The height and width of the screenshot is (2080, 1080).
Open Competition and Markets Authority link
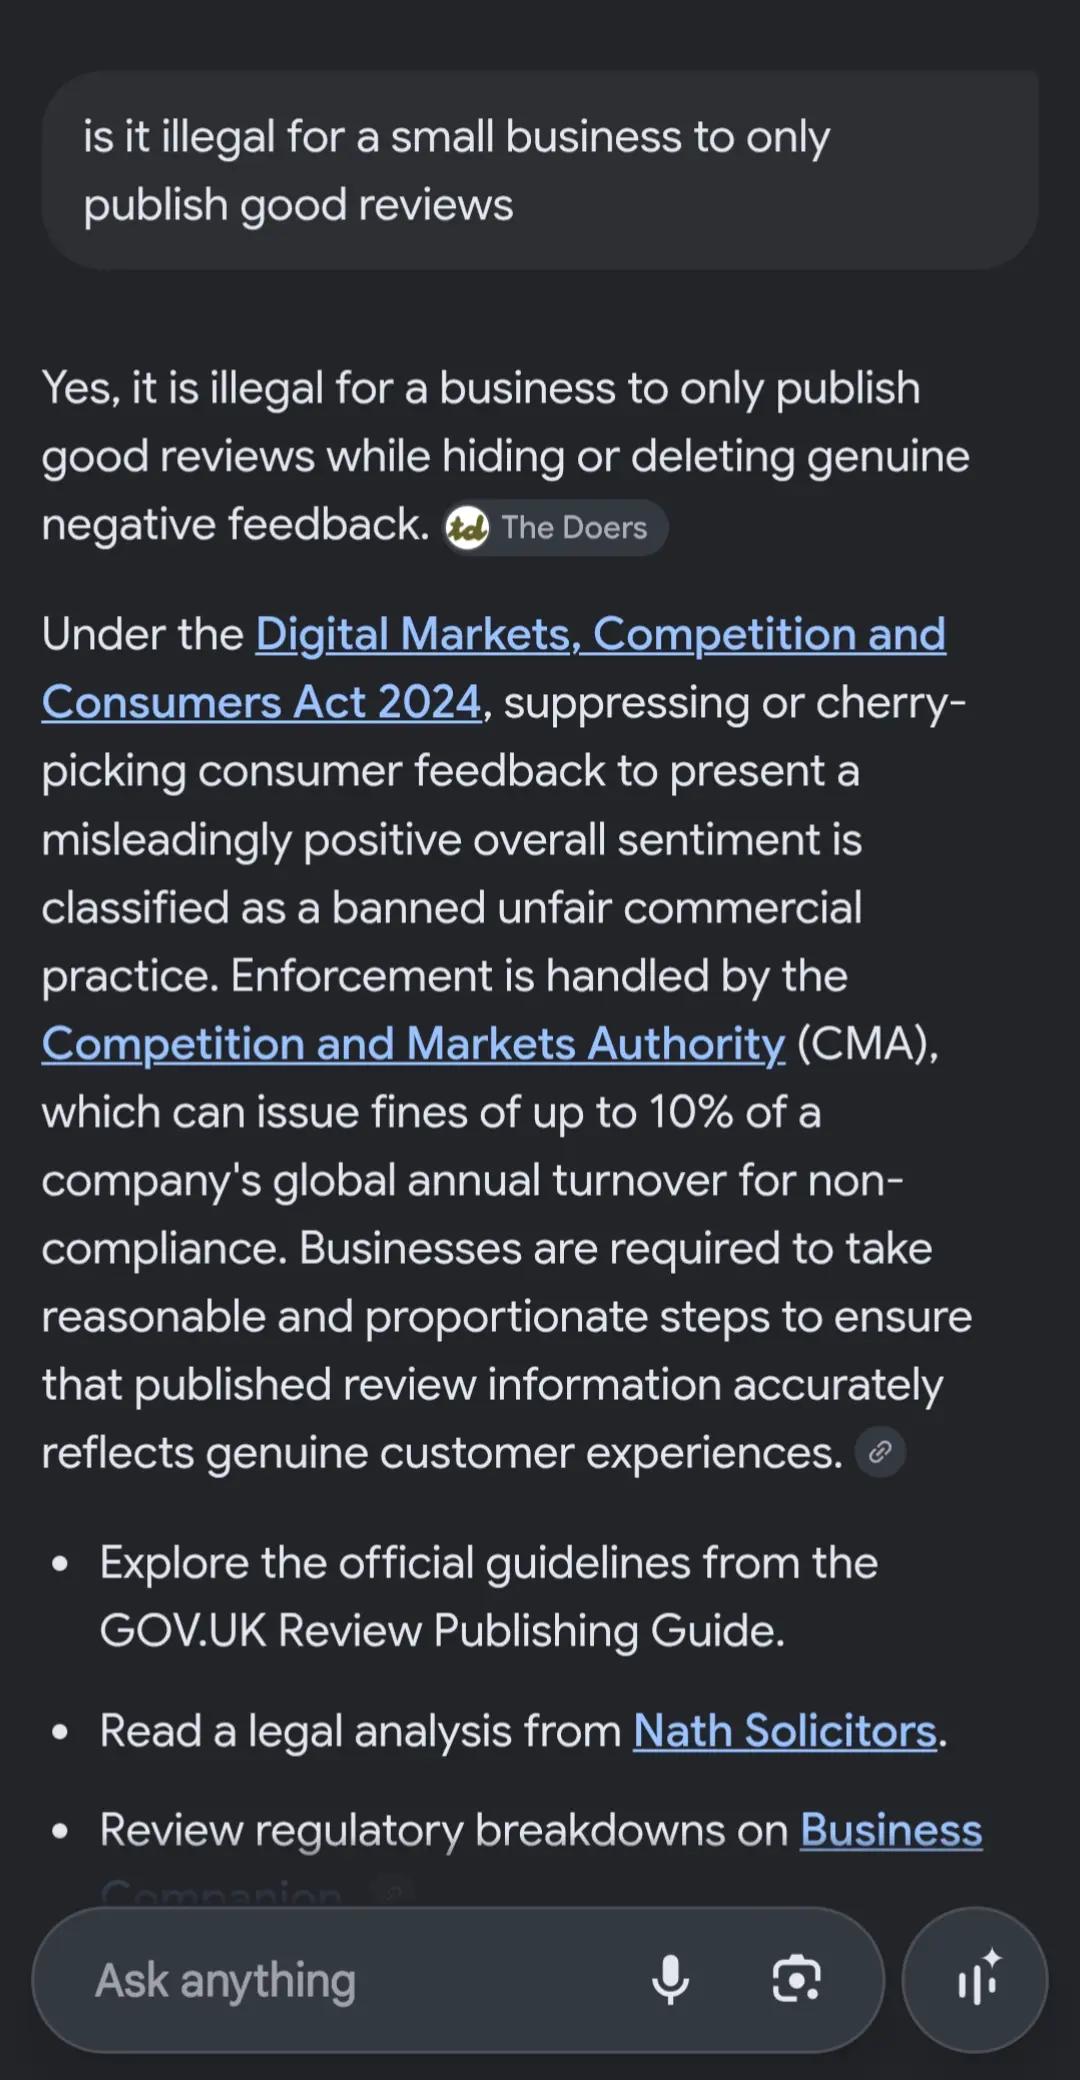(x=413, y=1043)
